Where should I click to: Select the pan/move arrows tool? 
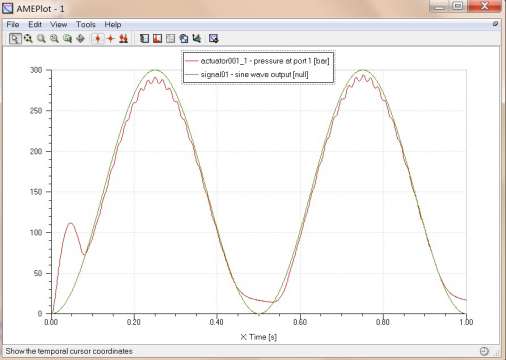[x=80, y=39]
